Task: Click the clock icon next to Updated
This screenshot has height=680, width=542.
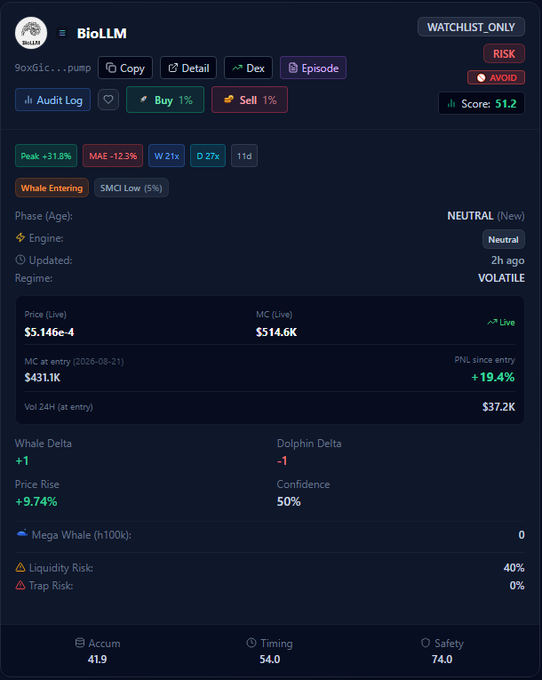Action: click(20, 260)
